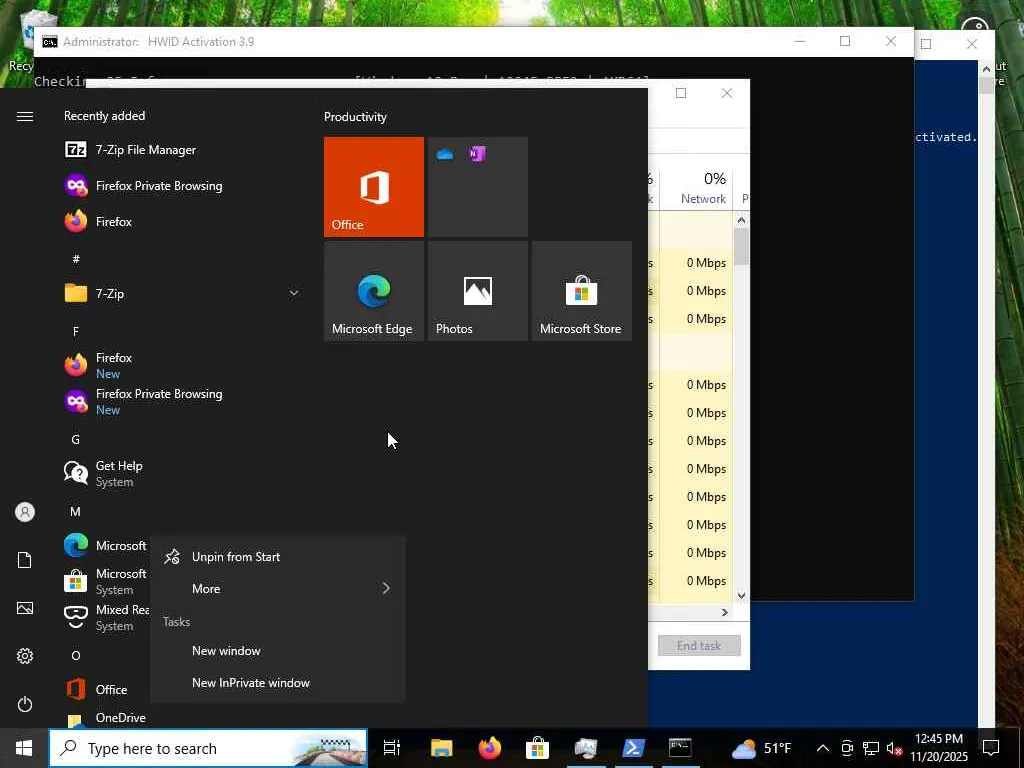This screenshot has width=1024, height=768.
Task: Open the Microsoft Store tile
Action: point(581,291)
